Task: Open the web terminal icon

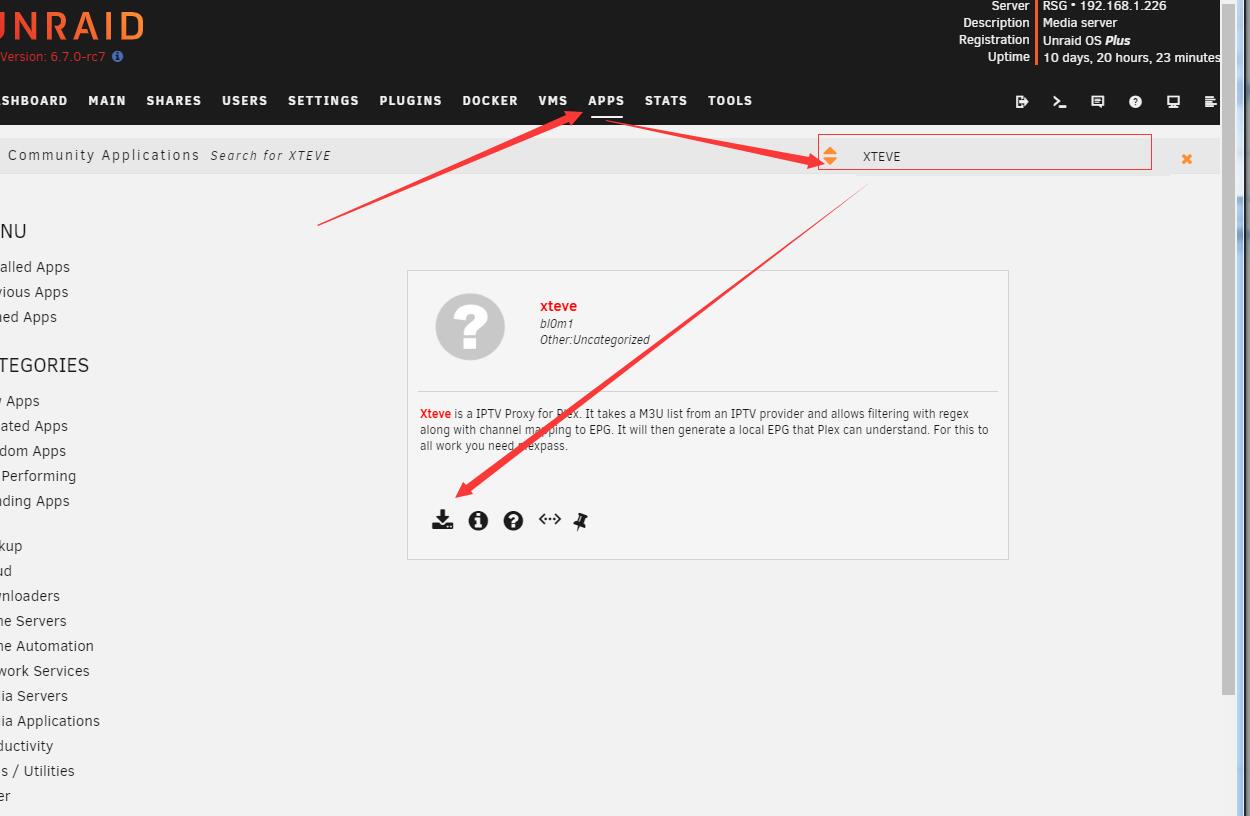Action: point(1059,101)
